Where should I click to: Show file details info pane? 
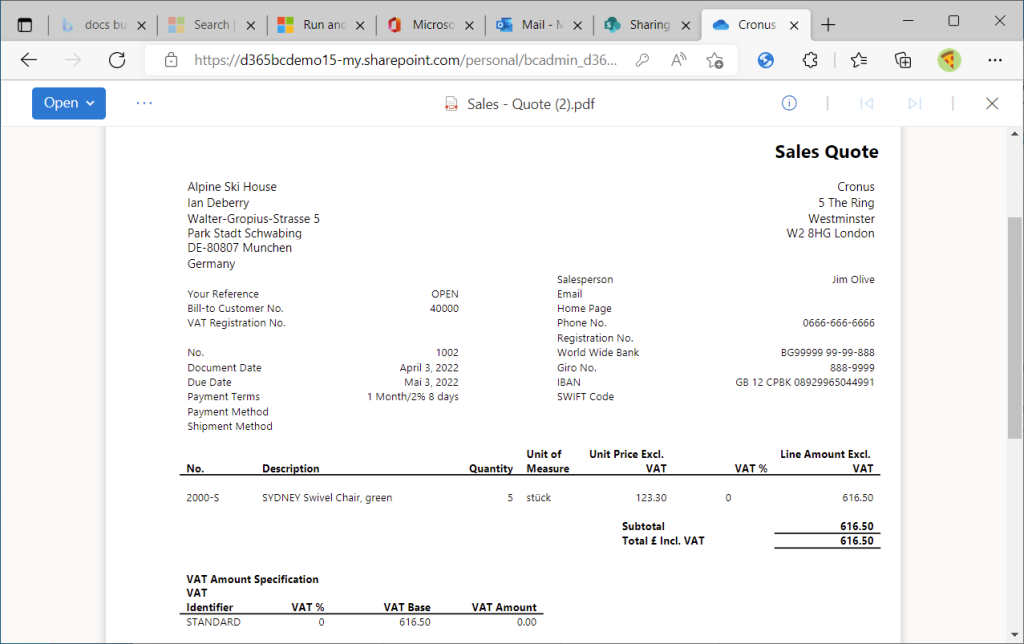click(789, 103)
